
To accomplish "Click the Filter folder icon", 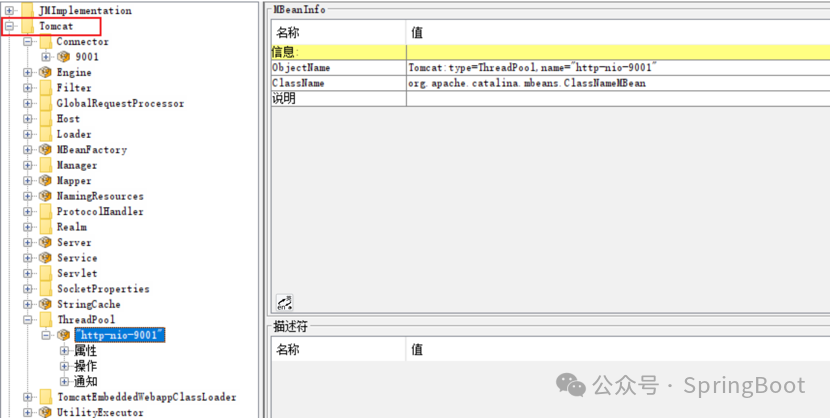I will [x=46, y=88].
